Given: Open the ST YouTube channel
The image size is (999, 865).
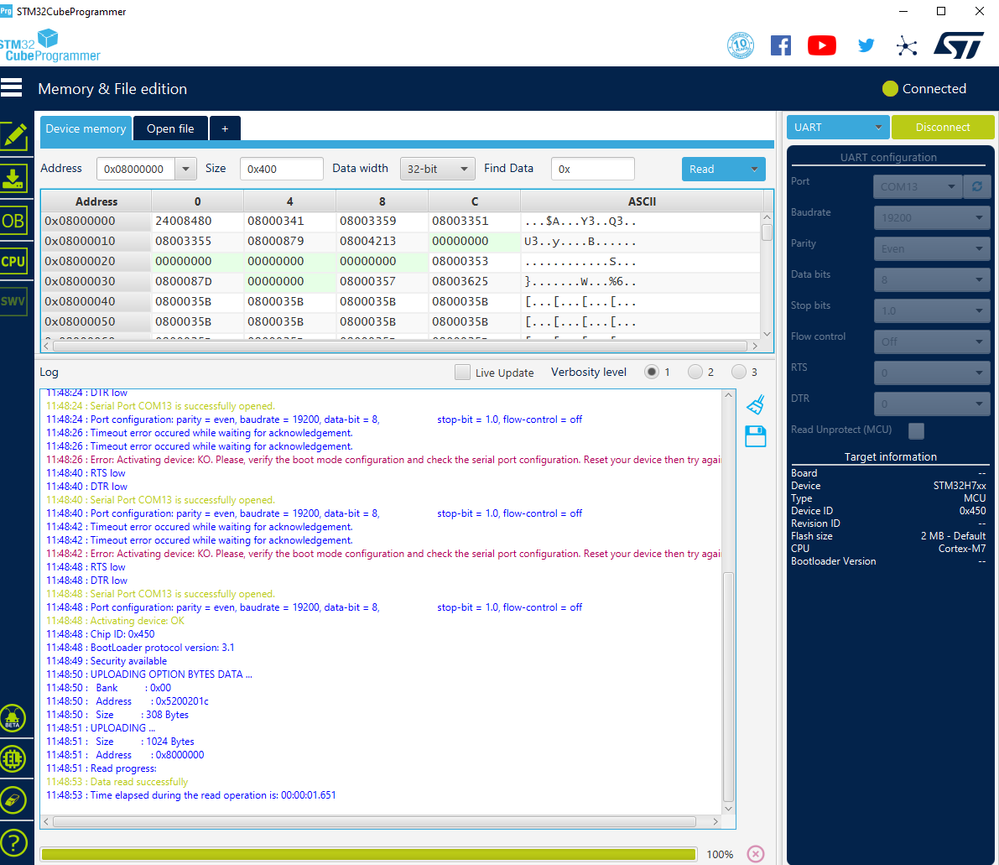Looking at the screenshot, I should click(x=822, y=45).
